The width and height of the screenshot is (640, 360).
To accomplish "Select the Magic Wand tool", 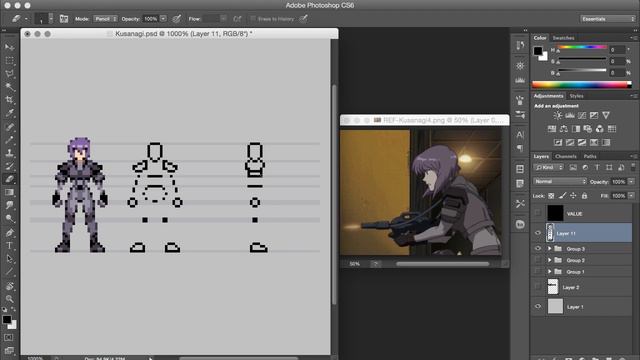I will 9,87.
